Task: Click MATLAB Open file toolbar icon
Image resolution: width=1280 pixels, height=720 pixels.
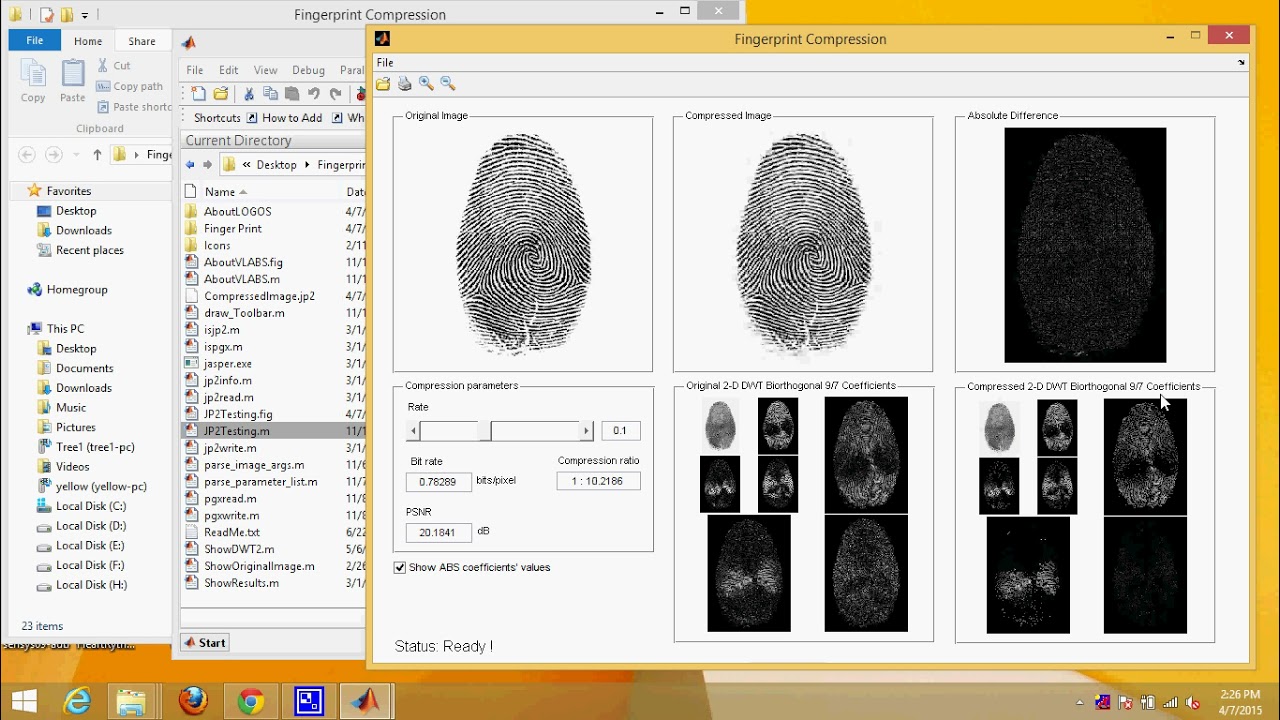Action: click(221, 94)
